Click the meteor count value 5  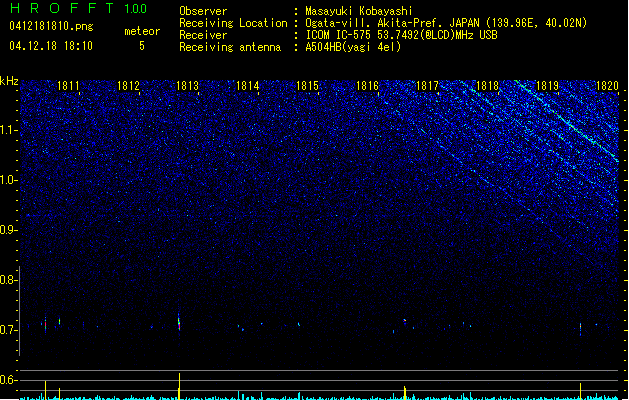[142, 46]
